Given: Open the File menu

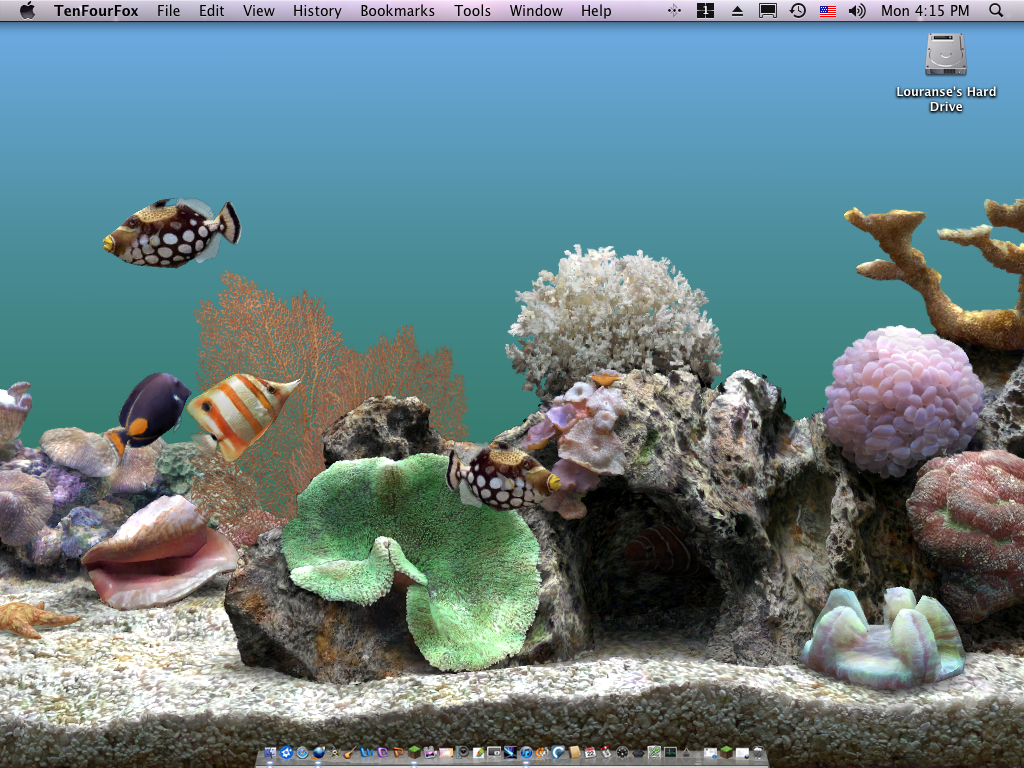Looking at the screenshot, I should coord(169,11).
